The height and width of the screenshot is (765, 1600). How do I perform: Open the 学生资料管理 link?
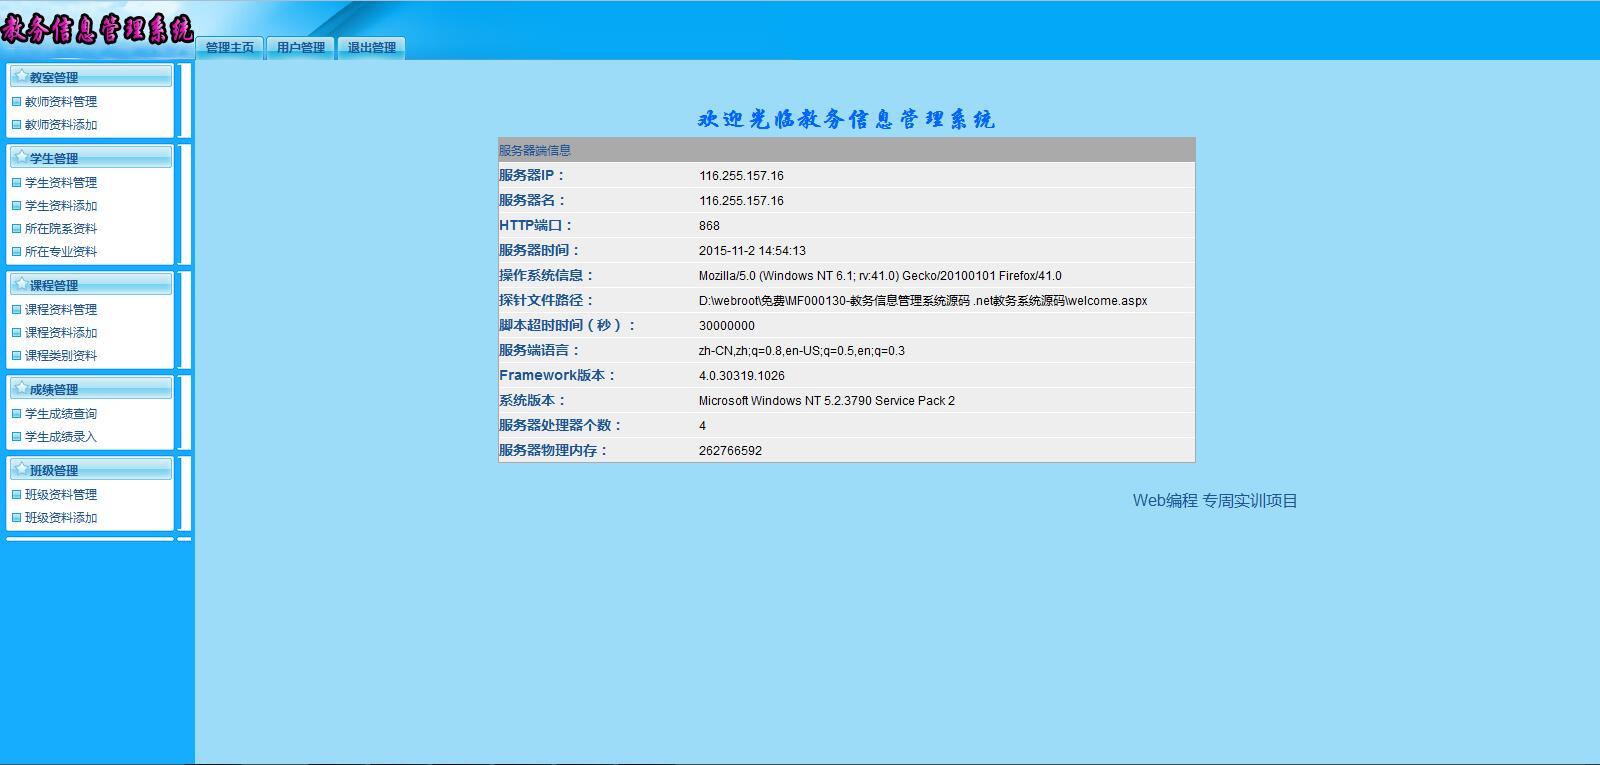tap(61, 183)
